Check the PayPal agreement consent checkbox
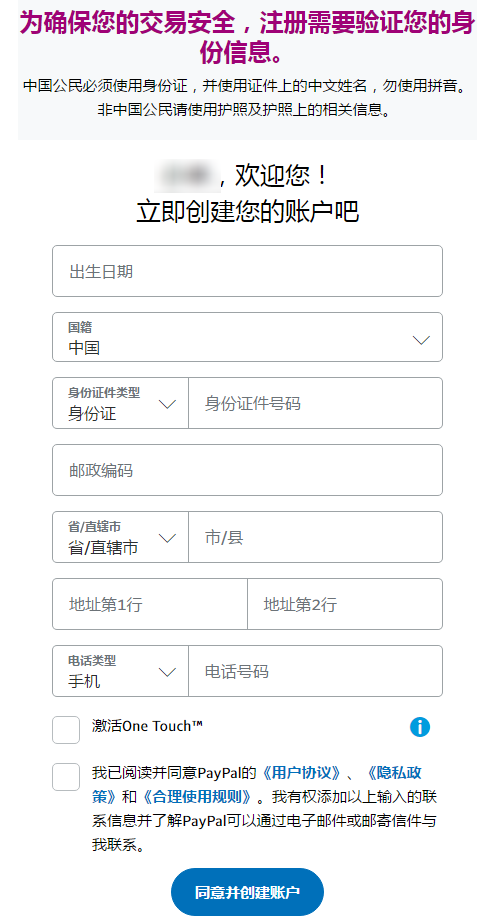Viewport: 498px width, 921px height. pyautogui.click(x=66, y=777)
